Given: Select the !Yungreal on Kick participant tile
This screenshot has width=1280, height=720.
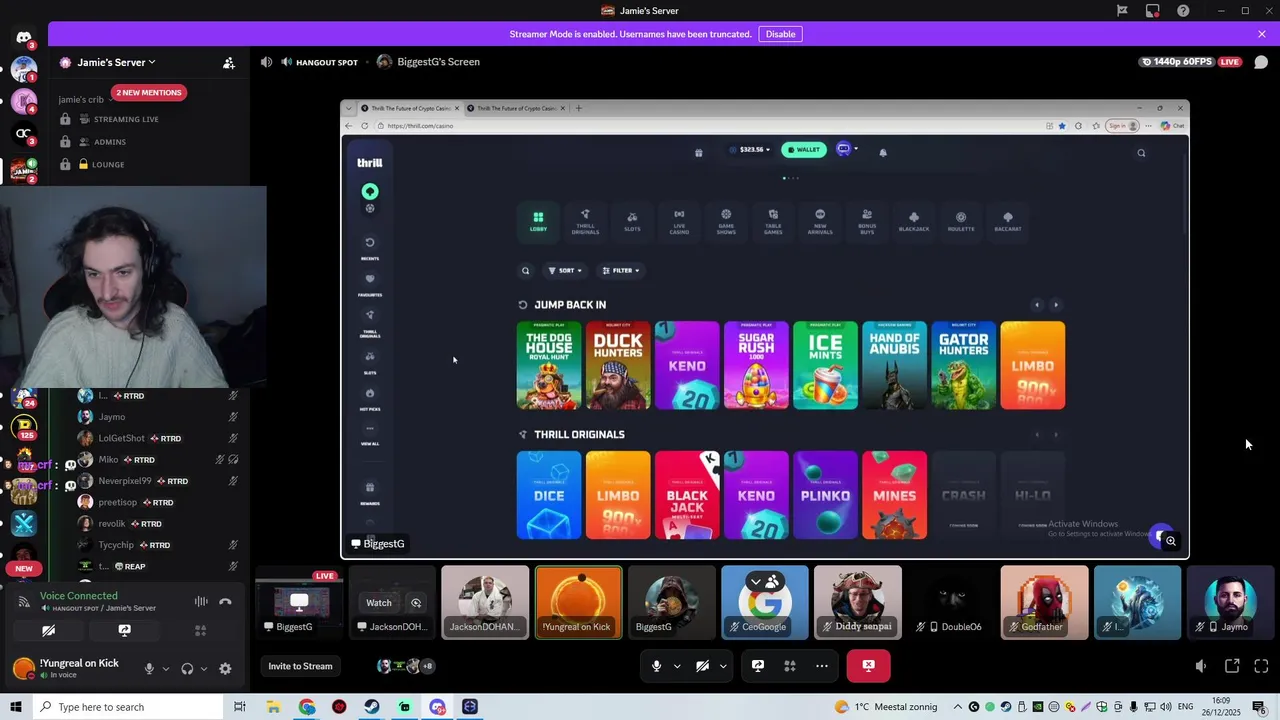Looking at the screenshot, I should pyautogui.click(x=579, y=603).
